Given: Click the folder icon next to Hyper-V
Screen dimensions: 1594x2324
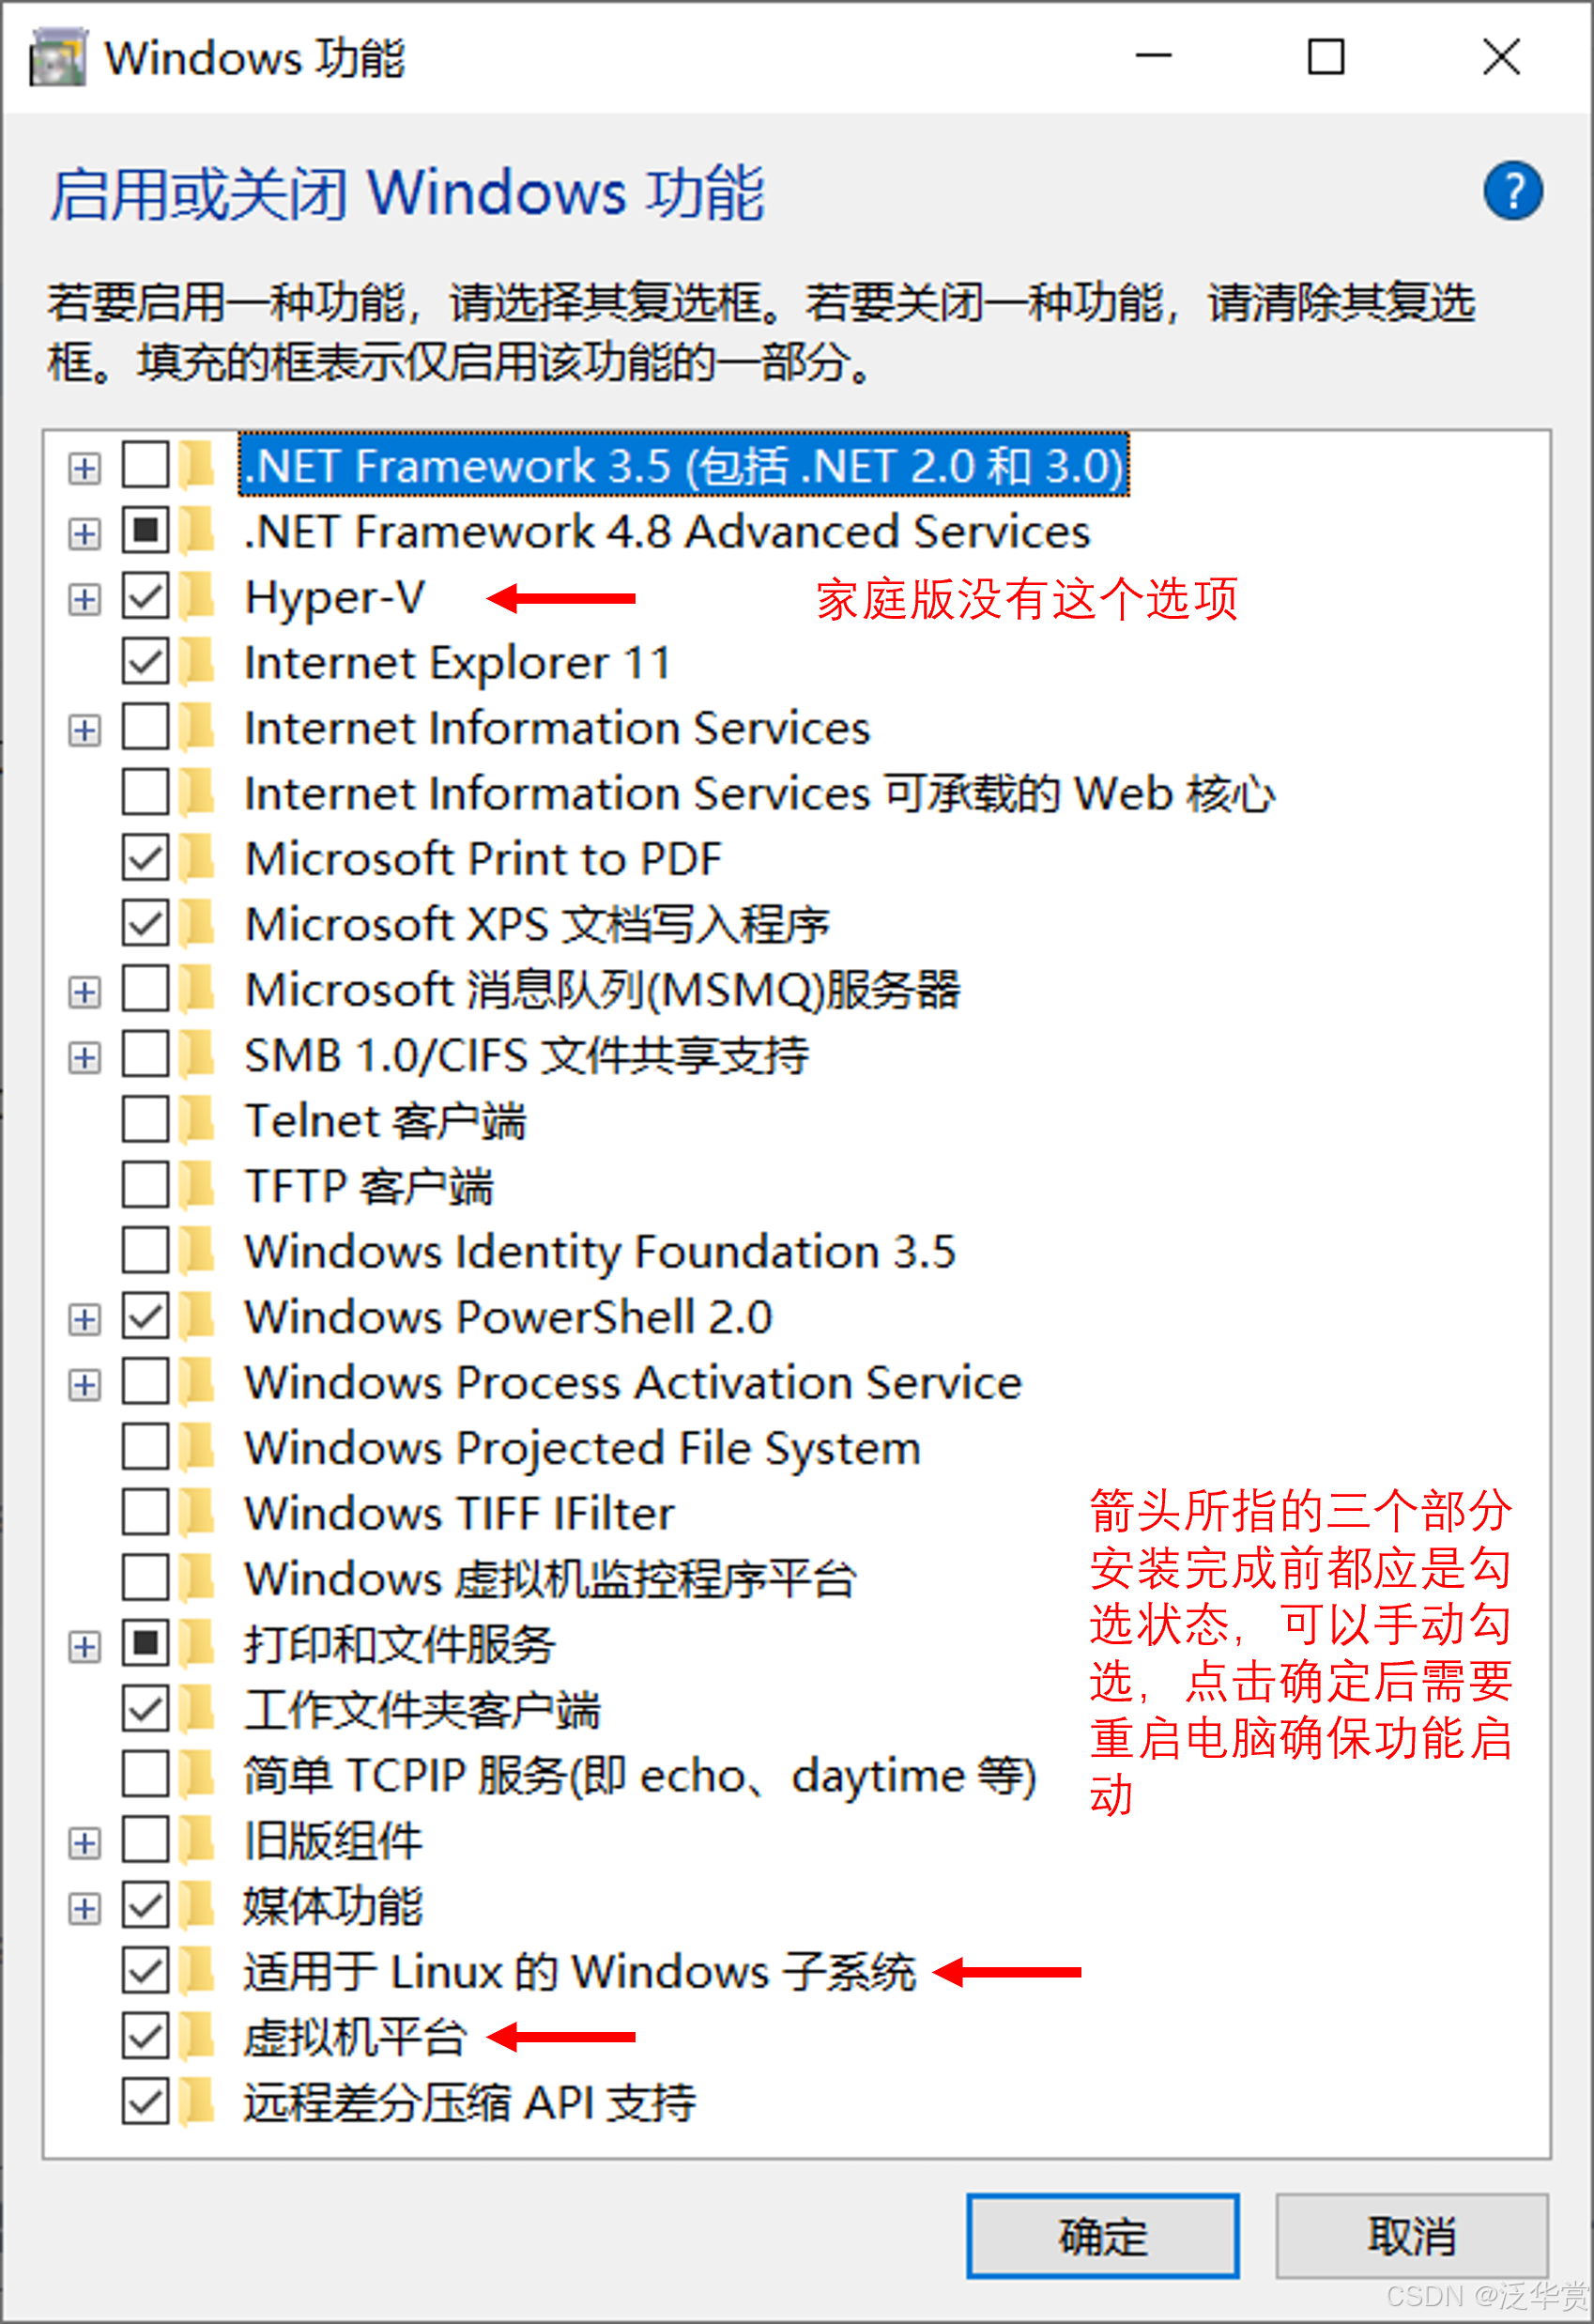Looking at the screenshot, I should [196, 598].
